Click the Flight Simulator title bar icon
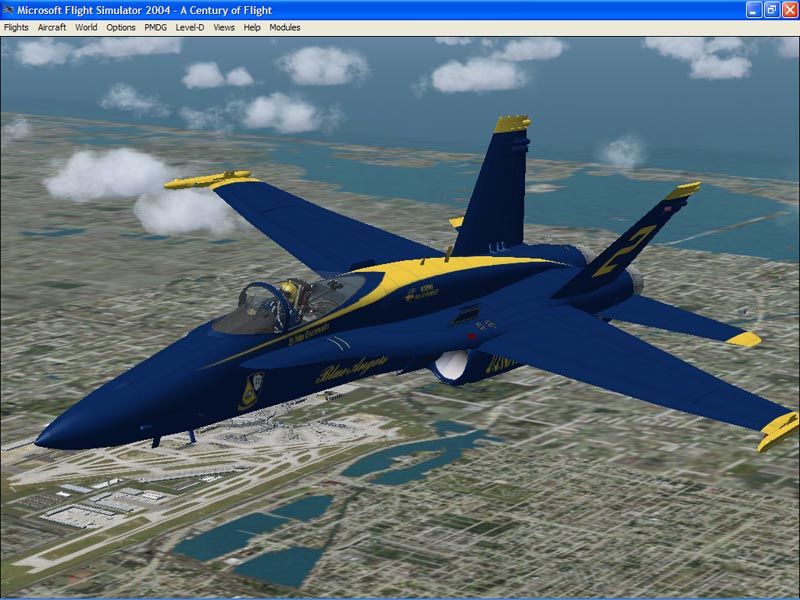This screenshot has width=800, height=600. (9, 9)
